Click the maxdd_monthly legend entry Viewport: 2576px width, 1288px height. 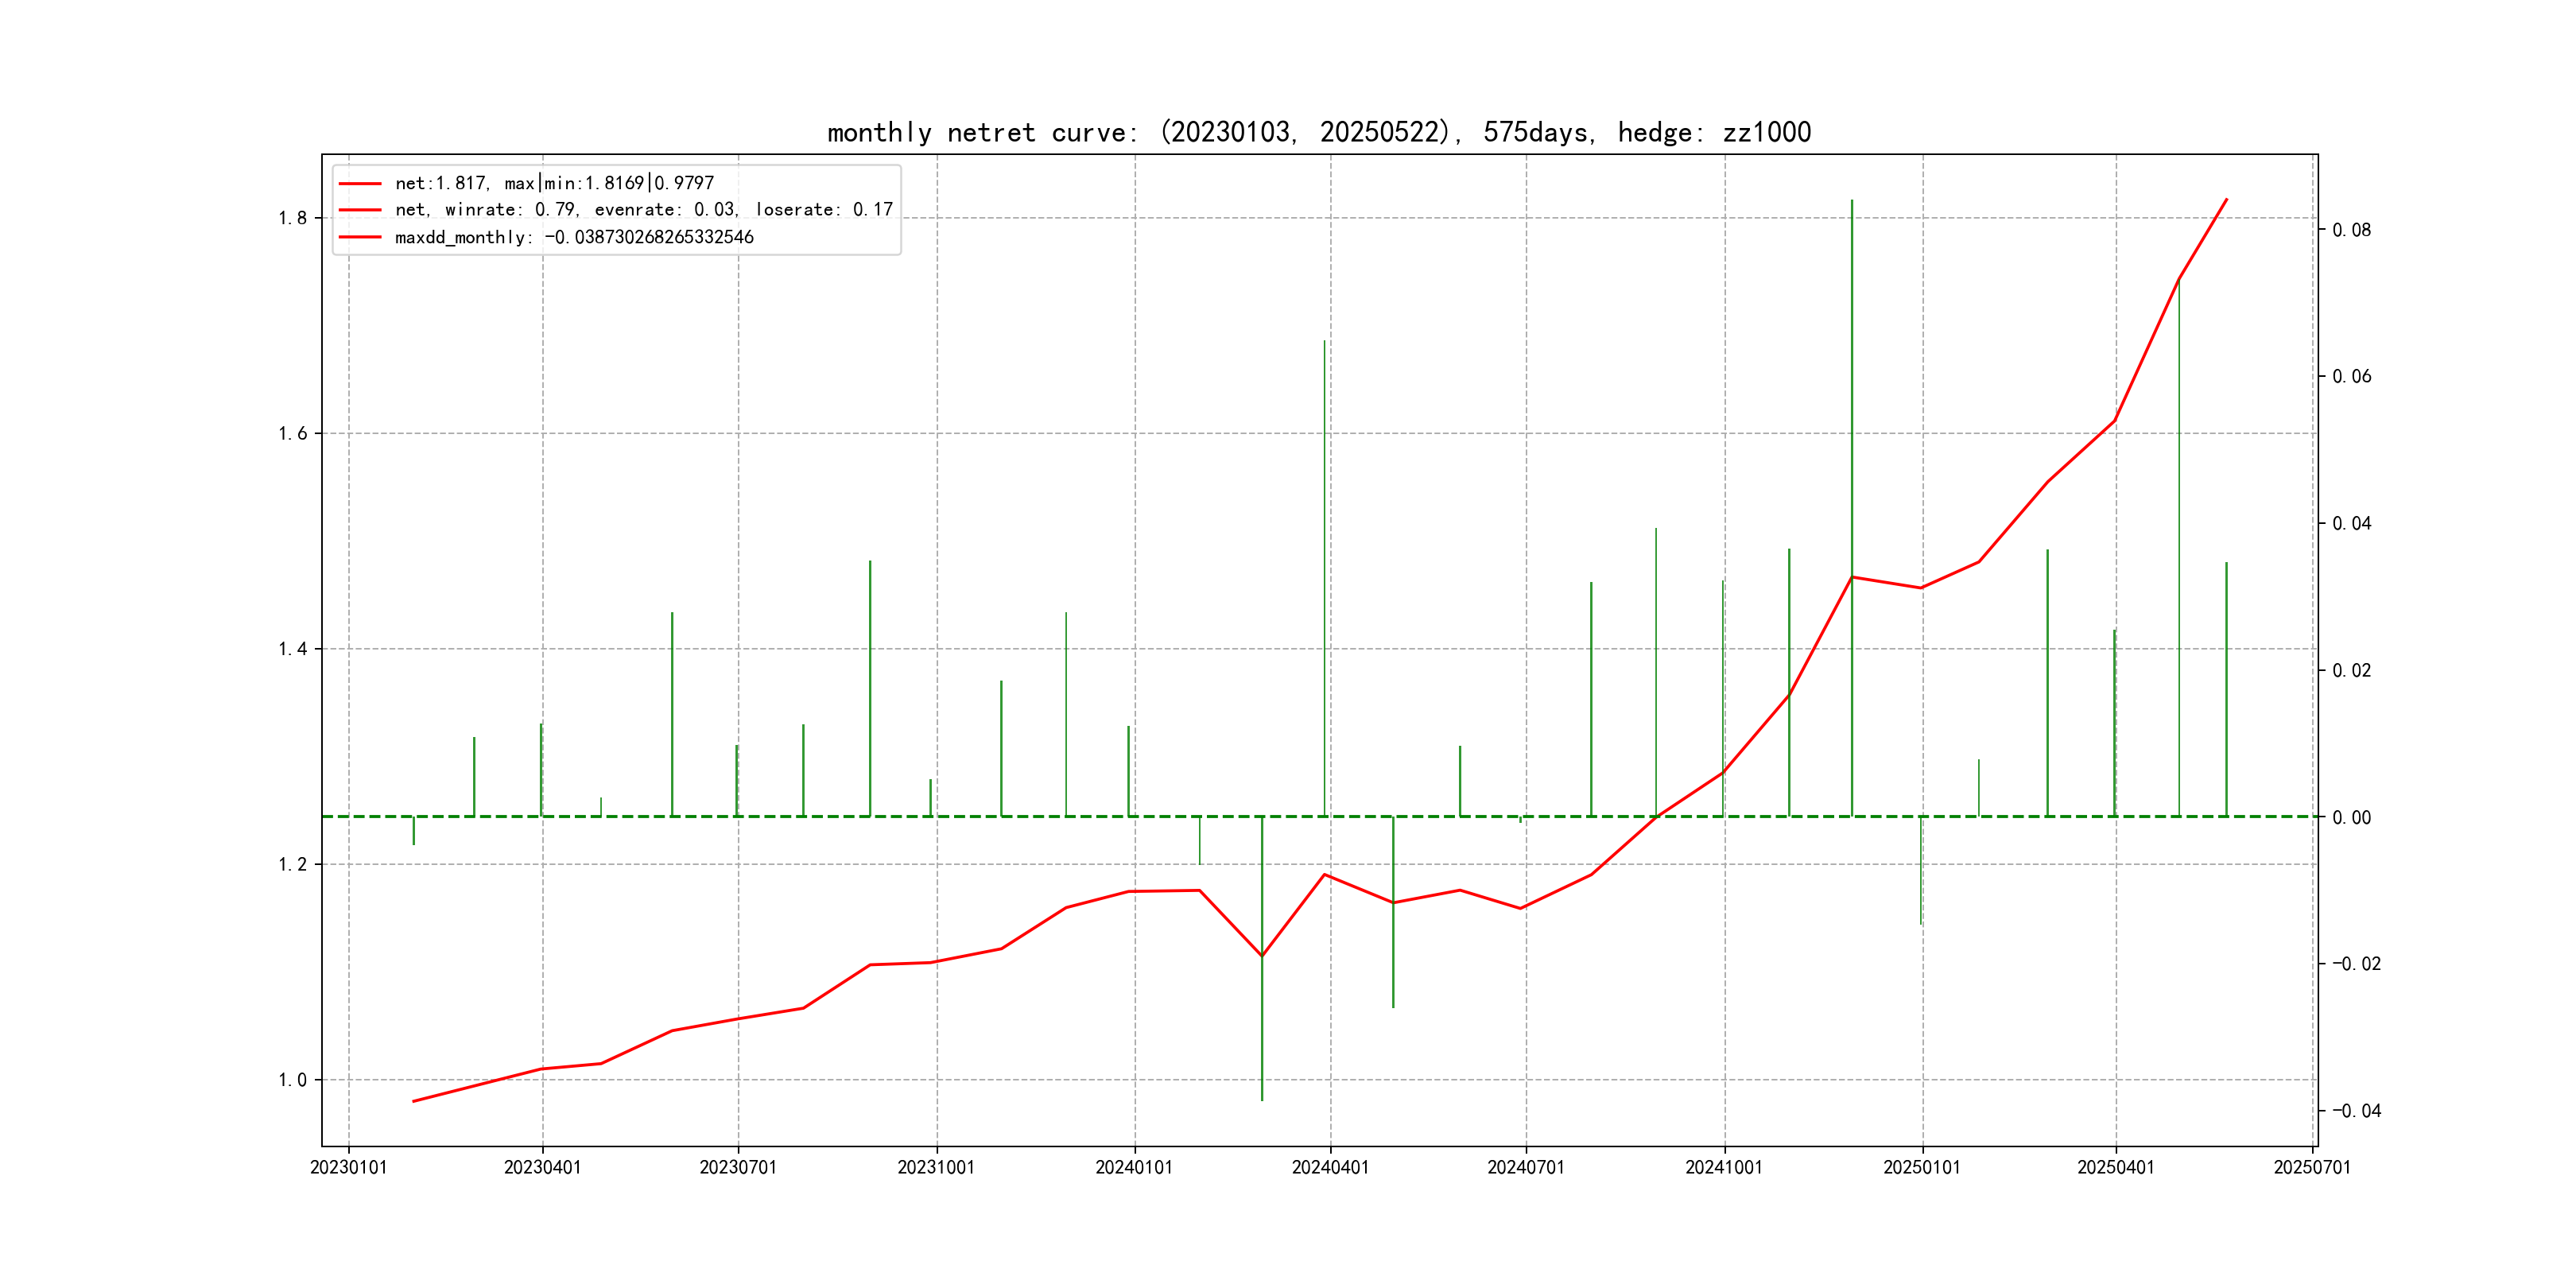point(574,237)
